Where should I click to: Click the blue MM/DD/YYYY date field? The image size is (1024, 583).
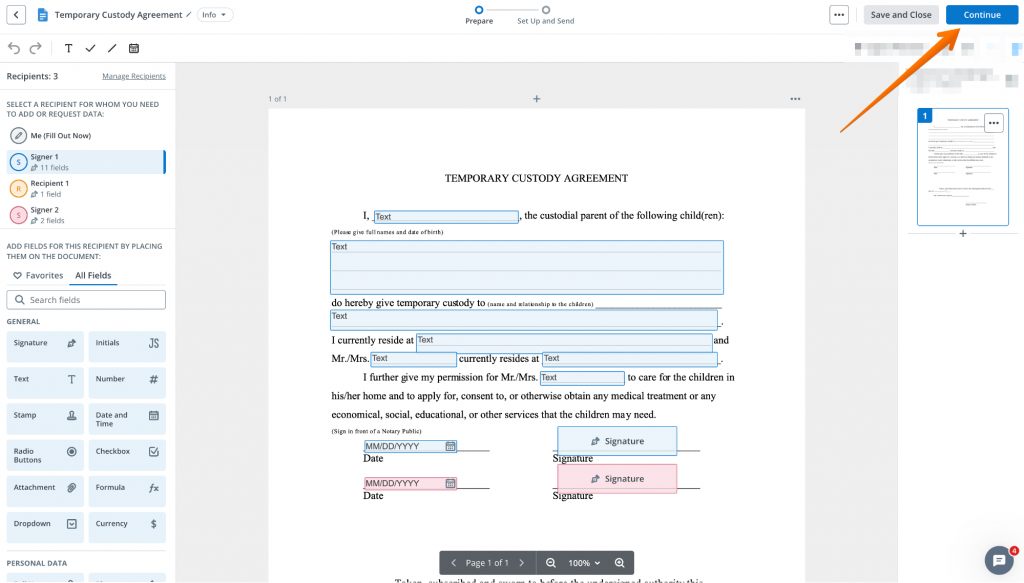point(410,447)
